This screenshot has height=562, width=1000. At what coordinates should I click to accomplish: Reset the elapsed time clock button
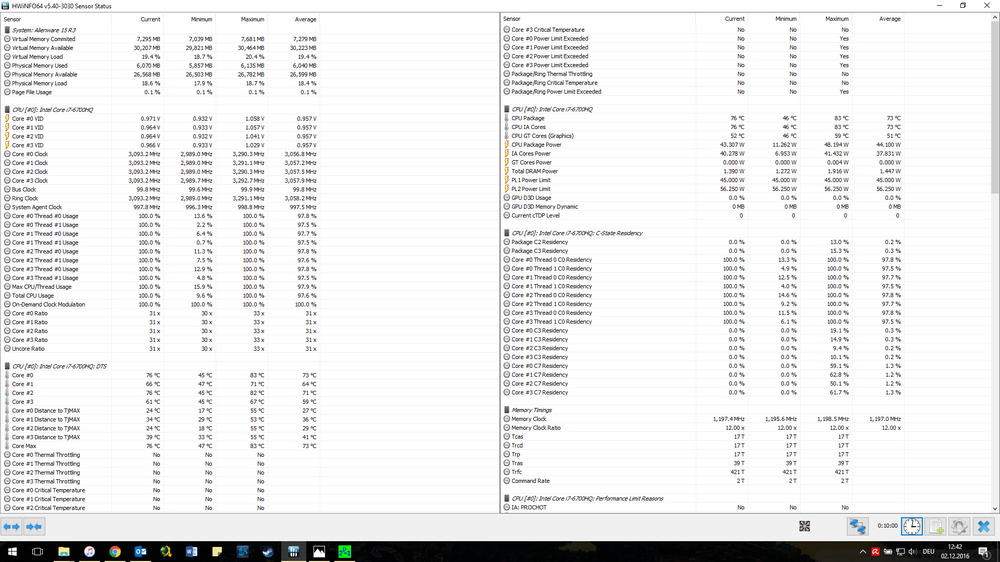click(912, 526)
